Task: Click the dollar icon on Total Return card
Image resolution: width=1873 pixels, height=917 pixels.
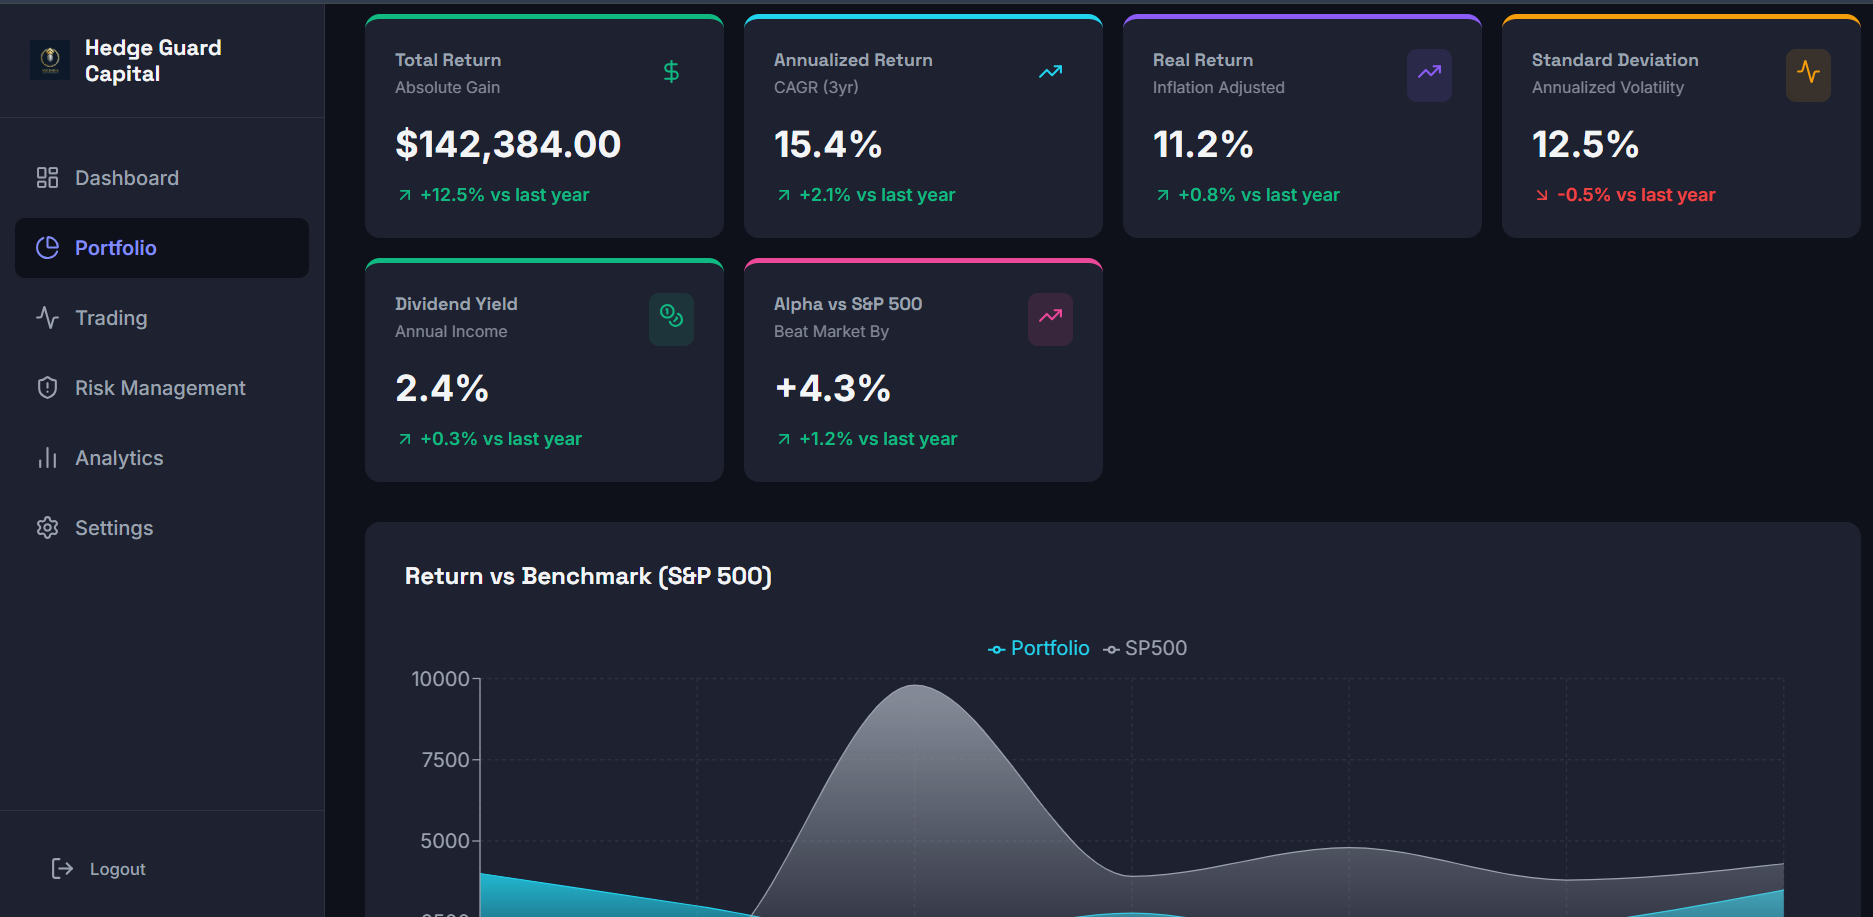Action: (x=671, y=72)
